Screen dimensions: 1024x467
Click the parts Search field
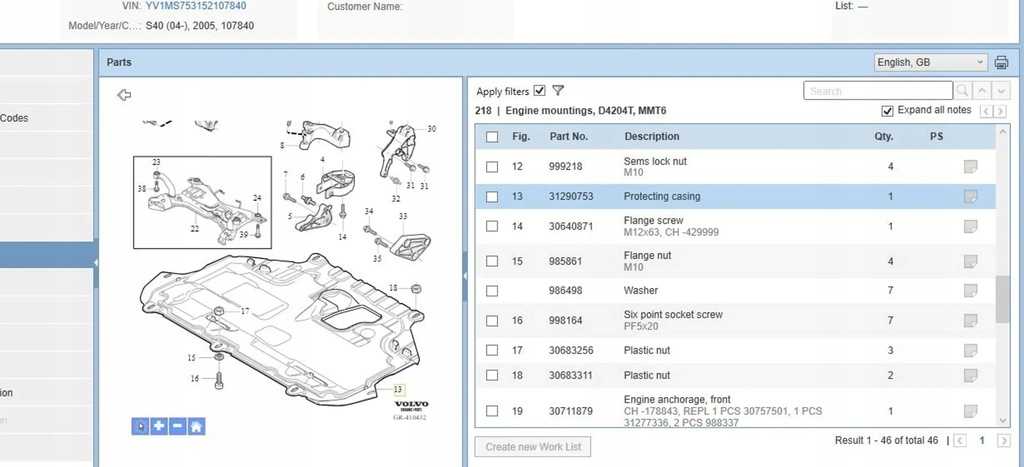coord(878,91)
